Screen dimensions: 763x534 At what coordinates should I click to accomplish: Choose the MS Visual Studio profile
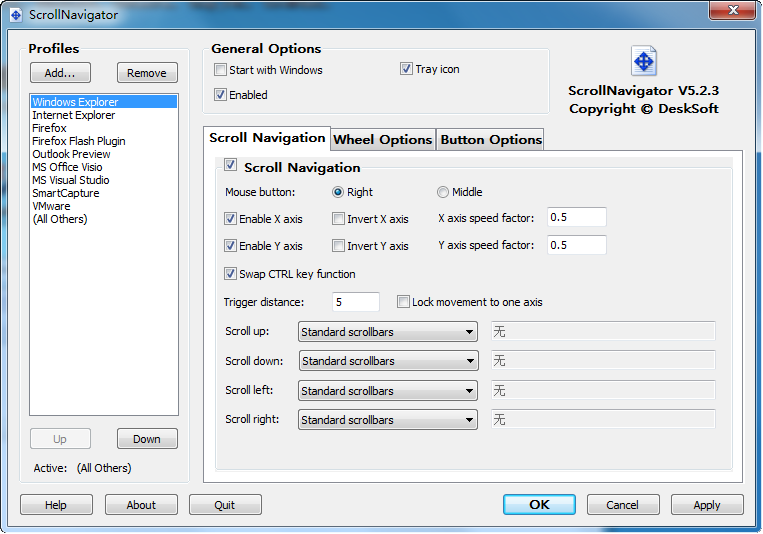tap(71, 180)
